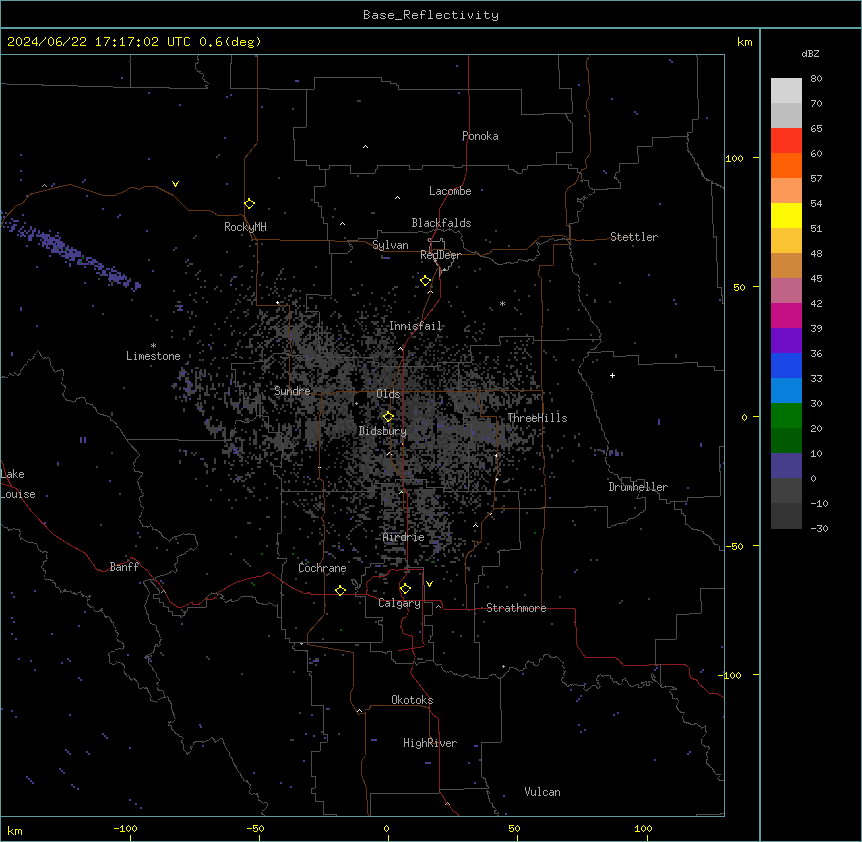Screen dimensions: 862x842
Task: Click the Lacombe city label
Action: (x=450, y=191)
